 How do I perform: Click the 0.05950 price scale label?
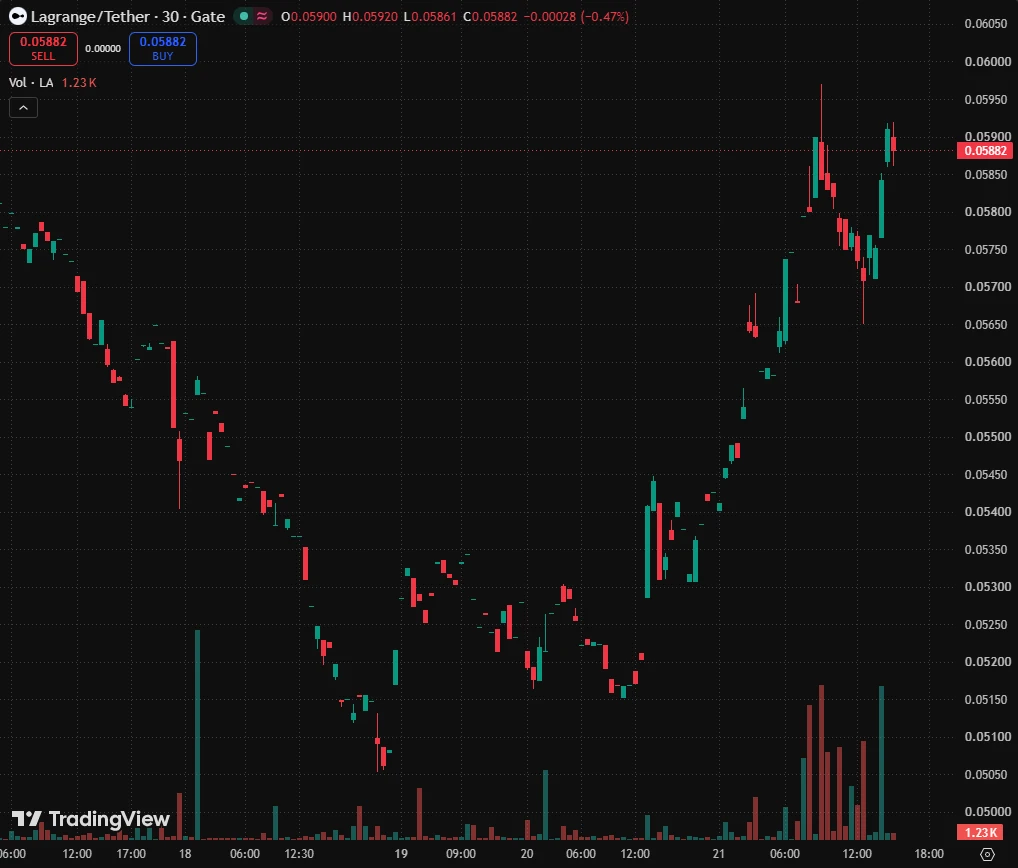click(x=987, y=99)
